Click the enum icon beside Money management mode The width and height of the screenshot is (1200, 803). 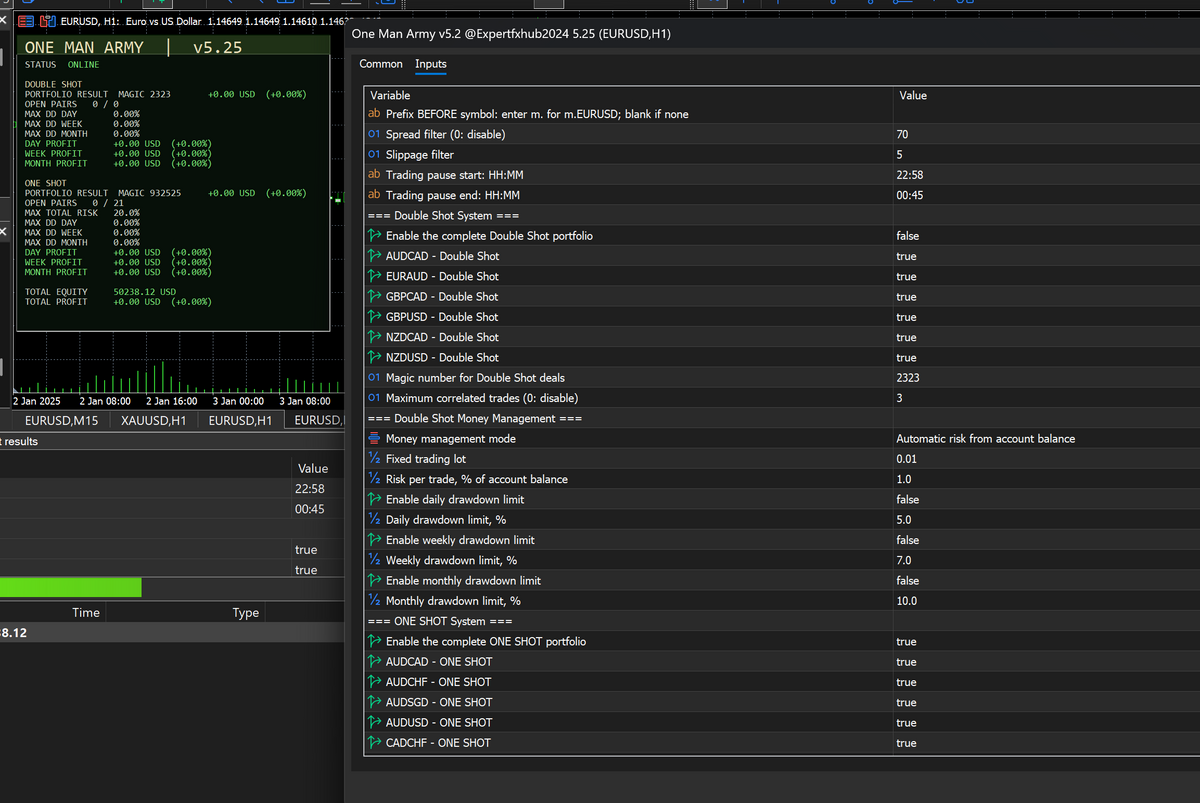point(374,439)
